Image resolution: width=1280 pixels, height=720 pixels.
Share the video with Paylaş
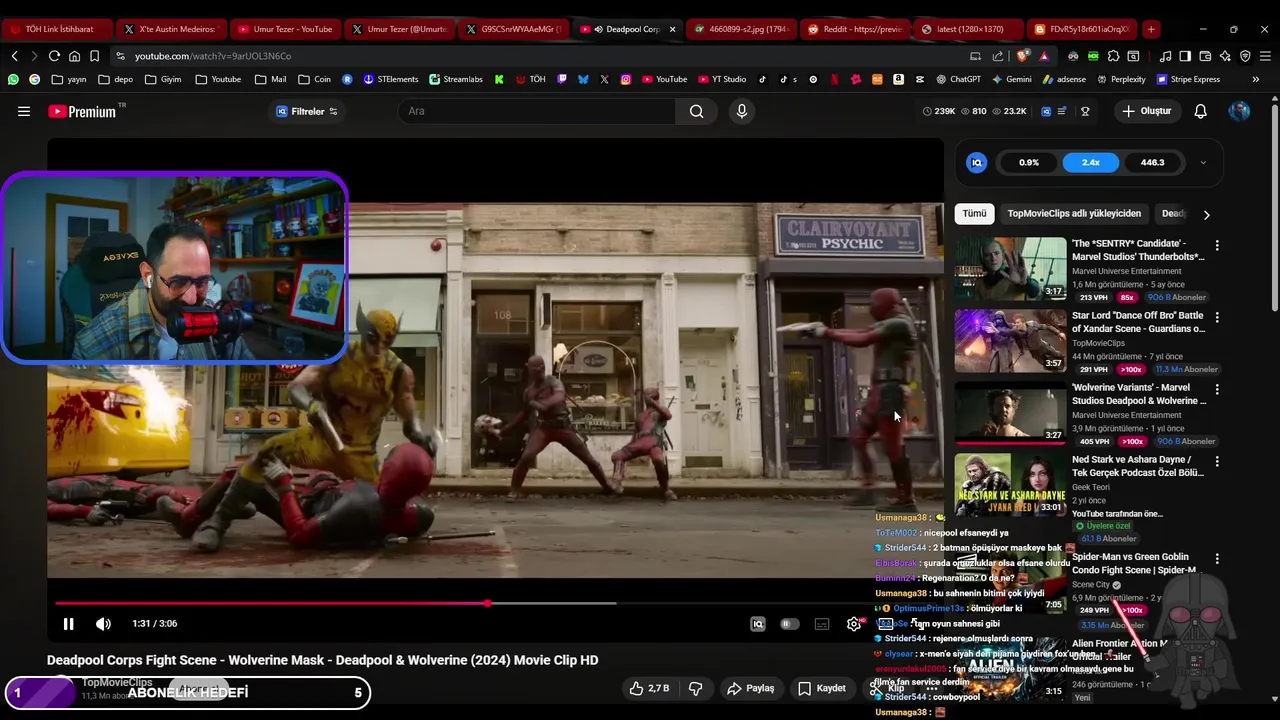click(751, 688)
